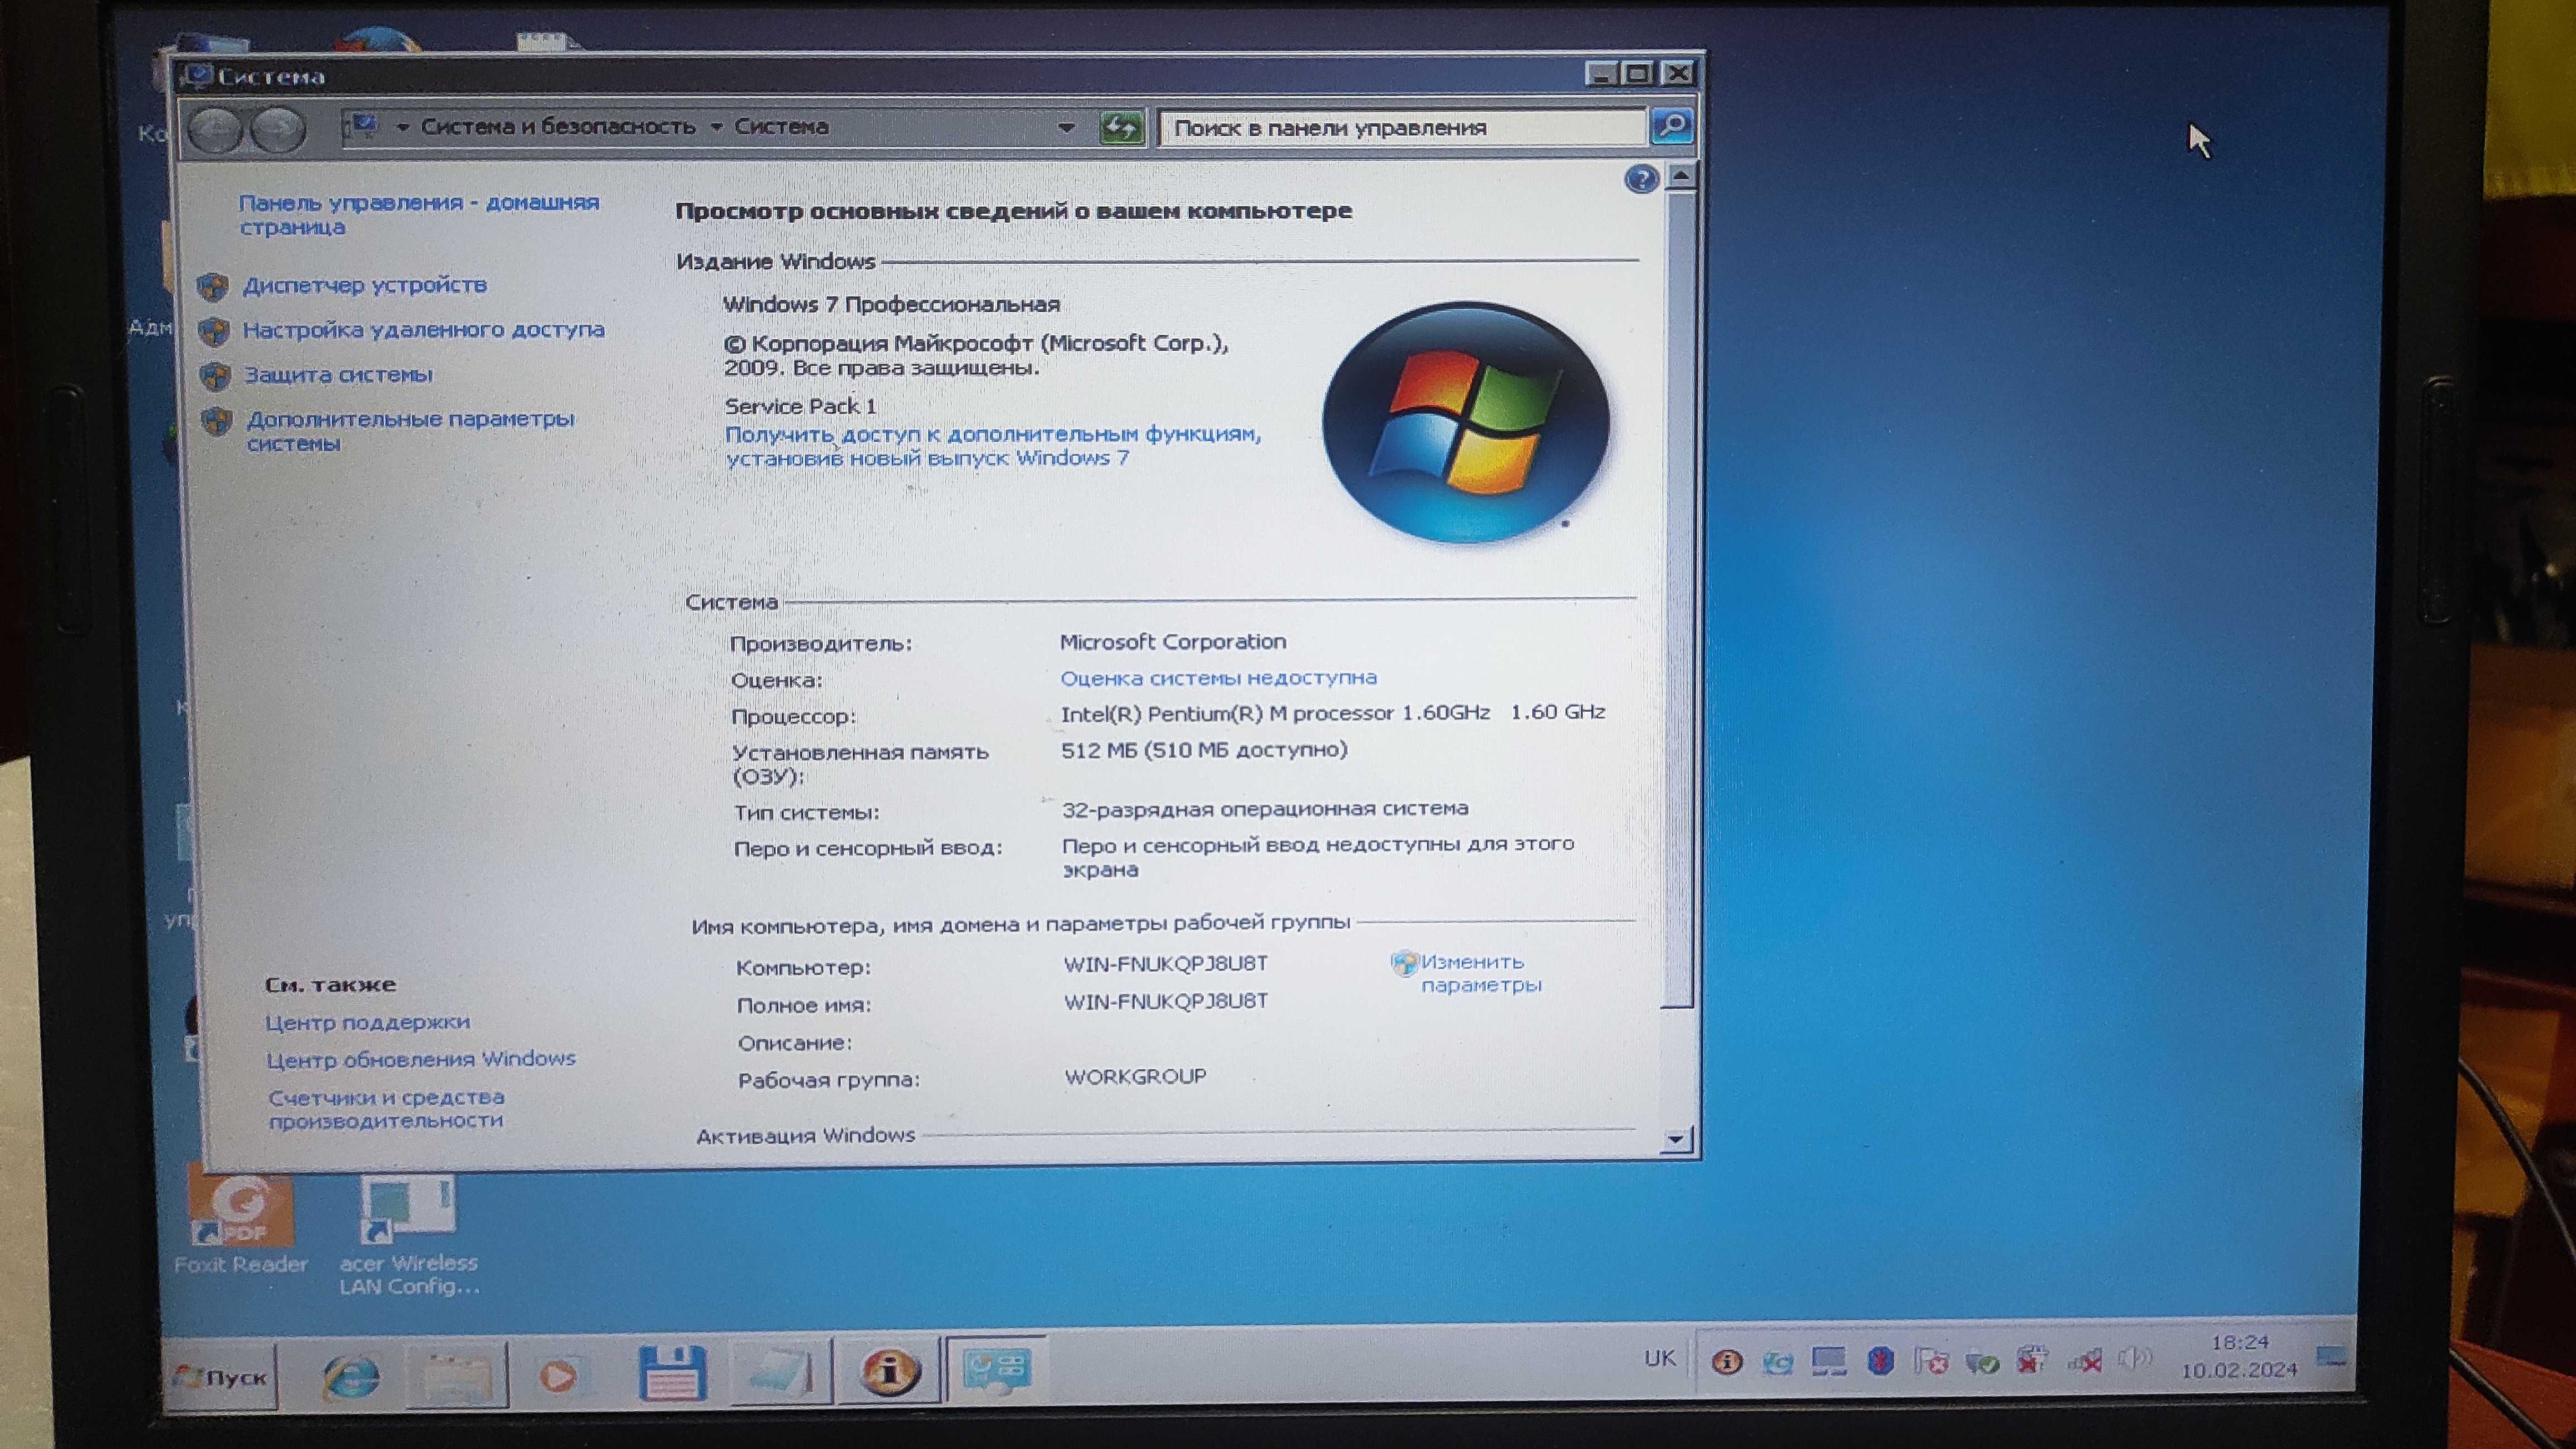The height and width of the screenshot is (1449, 2576).
Task: Click the window title icon 'Система'
Action: (199, 76)
